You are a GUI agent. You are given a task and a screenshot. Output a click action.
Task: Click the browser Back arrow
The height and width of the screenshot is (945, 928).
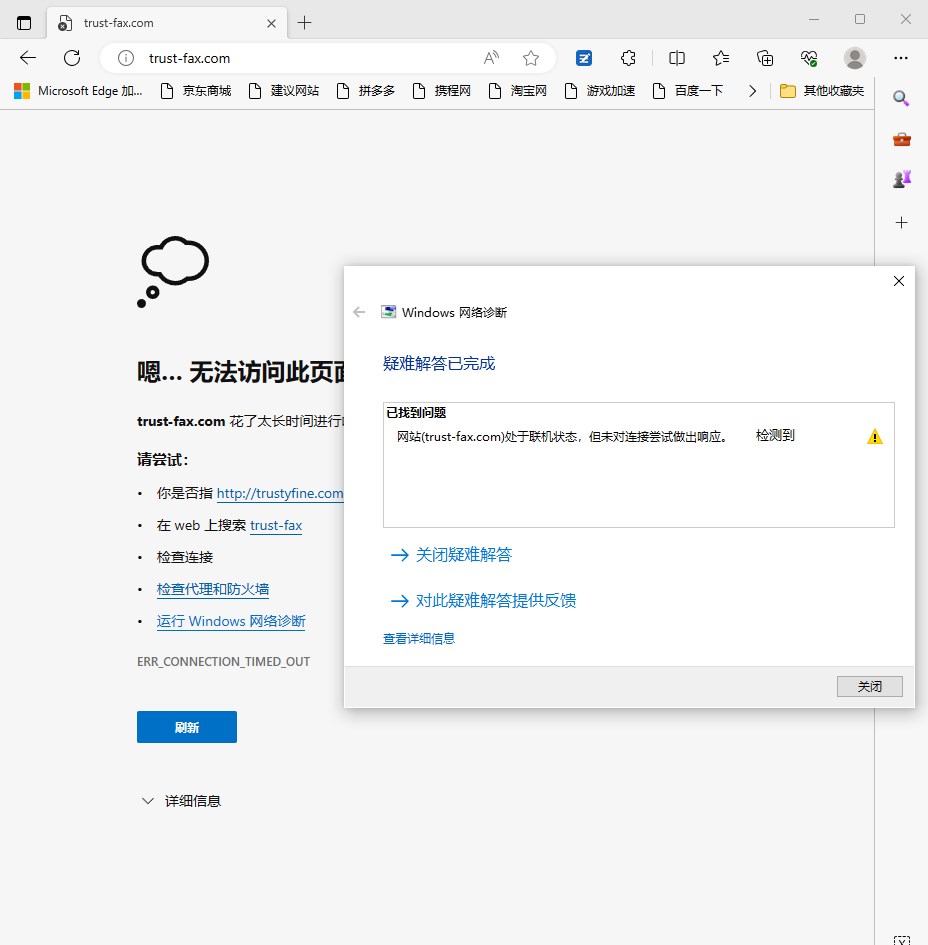28,58
